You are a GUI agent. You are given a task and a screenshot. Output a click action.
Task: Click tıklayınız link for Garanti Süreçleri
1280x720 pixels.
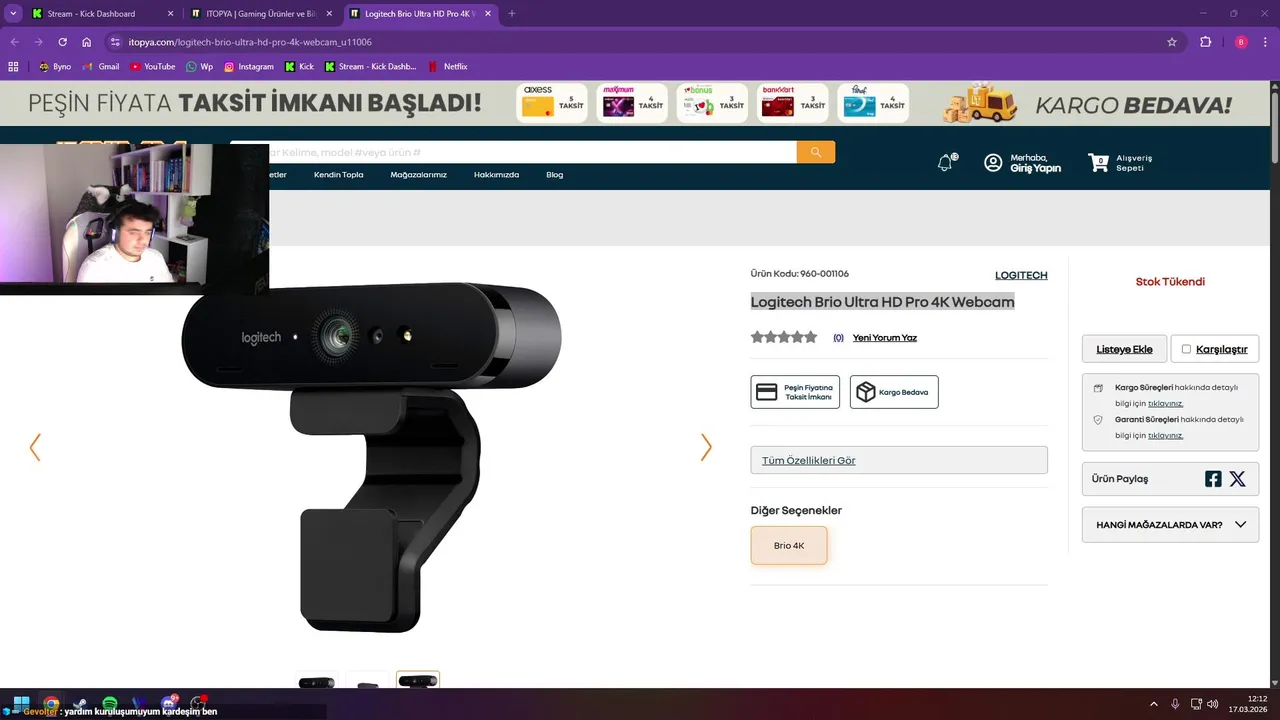pyautogui.click(x=1165, y=436)
